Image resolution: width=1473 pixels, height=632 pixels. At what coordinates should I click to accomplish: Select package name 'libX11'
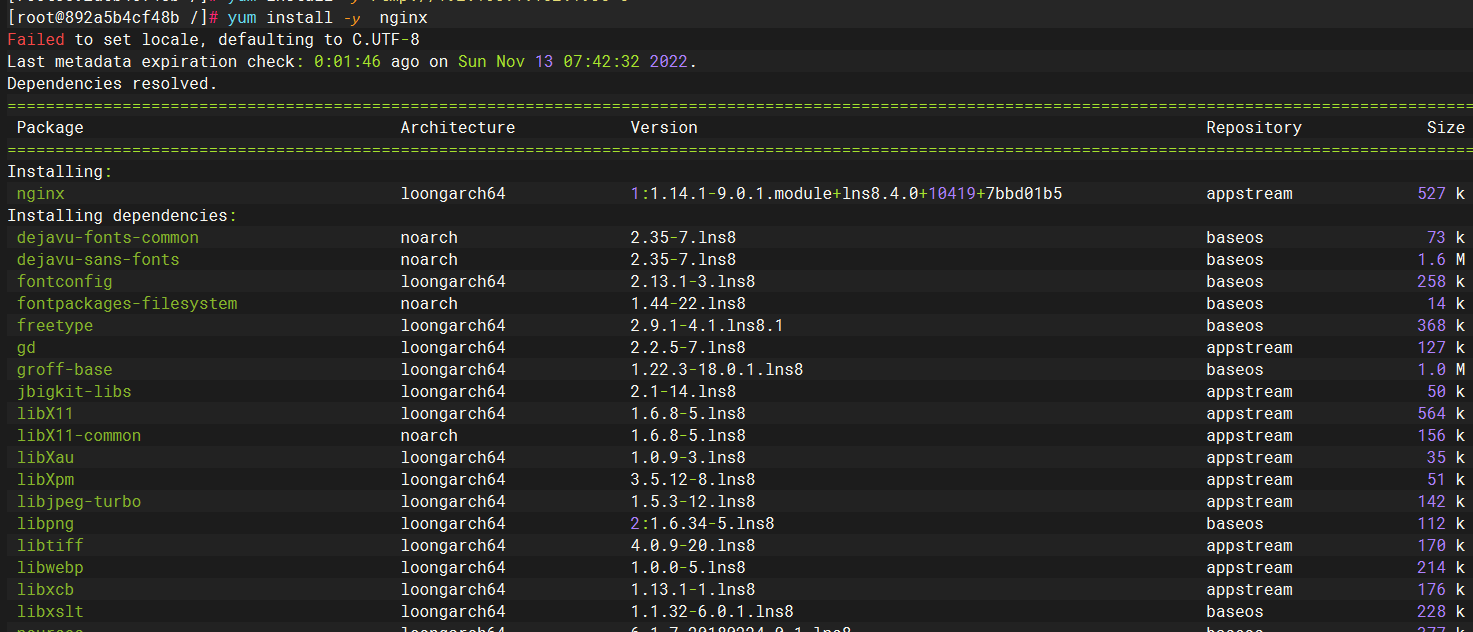click(45, 413)
